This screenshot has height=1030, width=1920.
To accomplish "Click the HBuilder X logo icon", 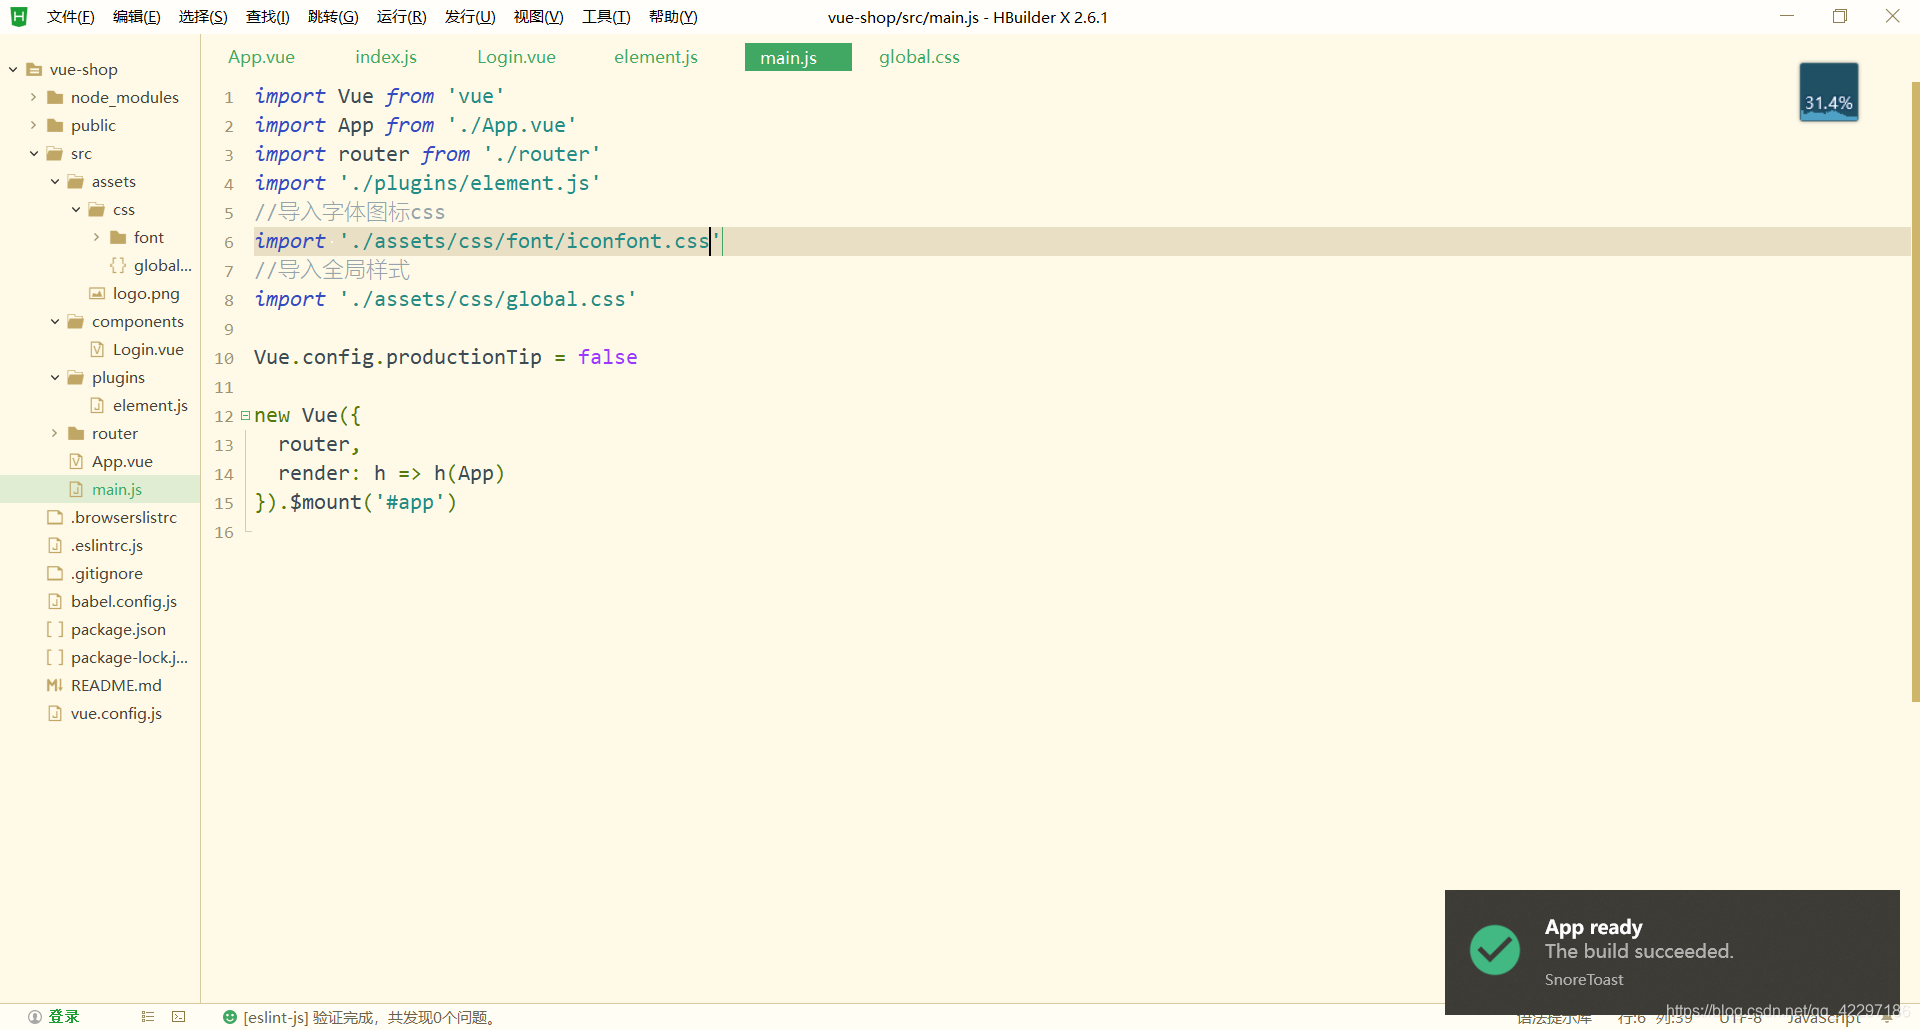I will click(x=18, y=16).
